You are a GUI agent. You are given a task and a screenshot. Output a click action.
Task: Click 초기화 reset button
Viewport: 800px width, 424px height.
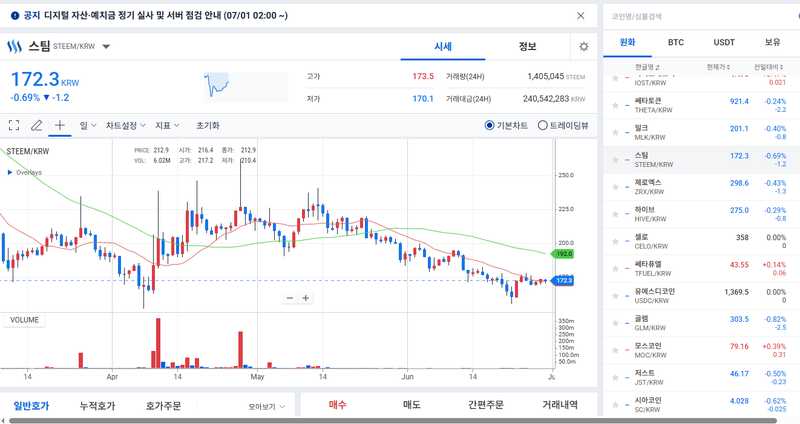[208, 125]
